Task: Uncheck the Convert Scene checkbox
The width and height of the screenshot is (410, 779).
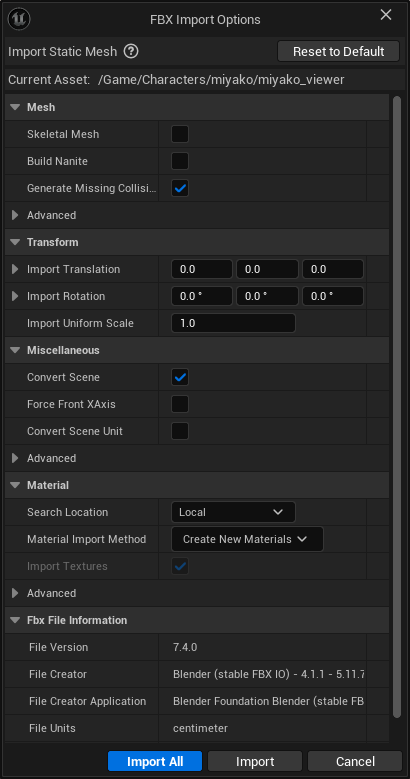Action: click(180, 377)
